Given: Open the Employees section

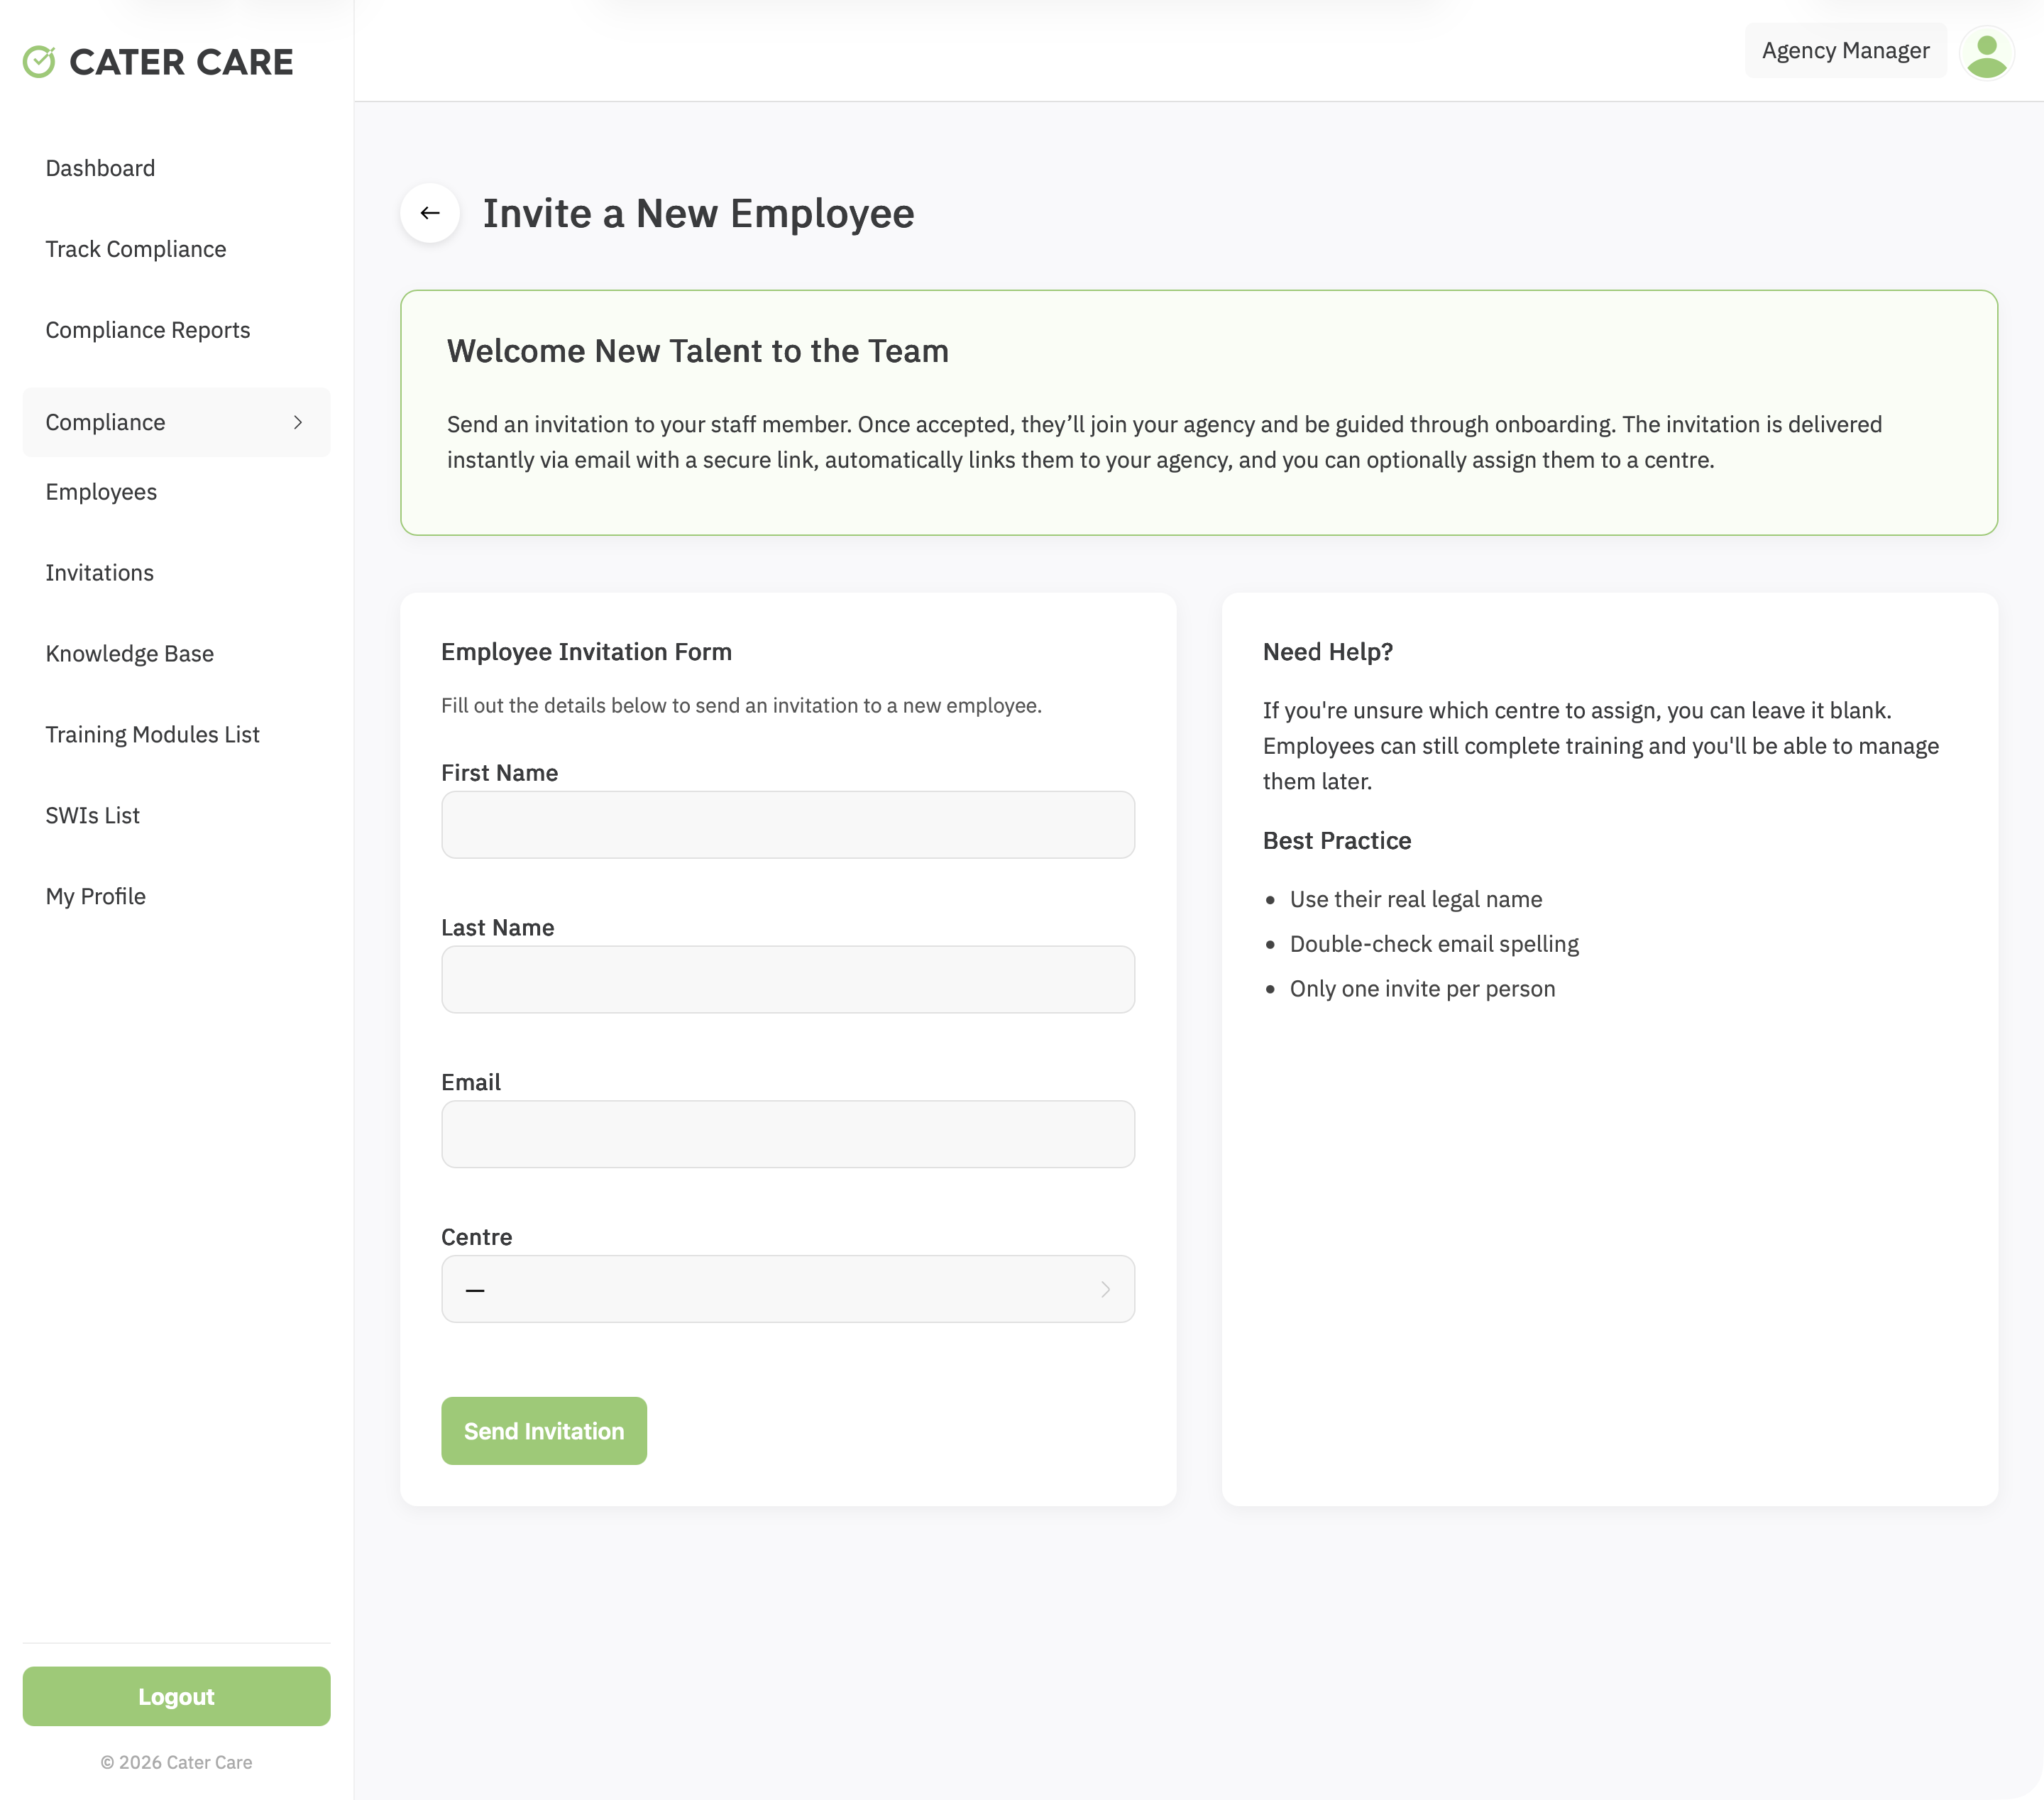Looking at the screenshot, I should coord(101,492).
